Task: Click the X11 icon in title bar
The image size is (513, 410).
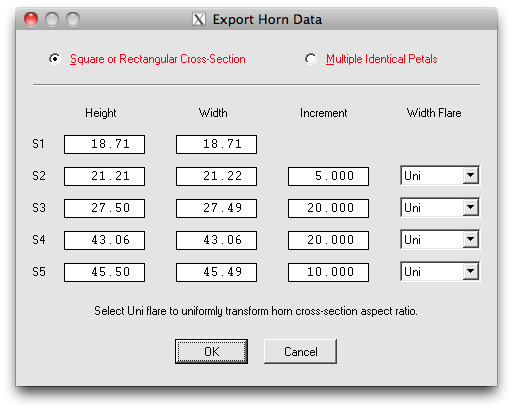Action: tap(199, 19)
